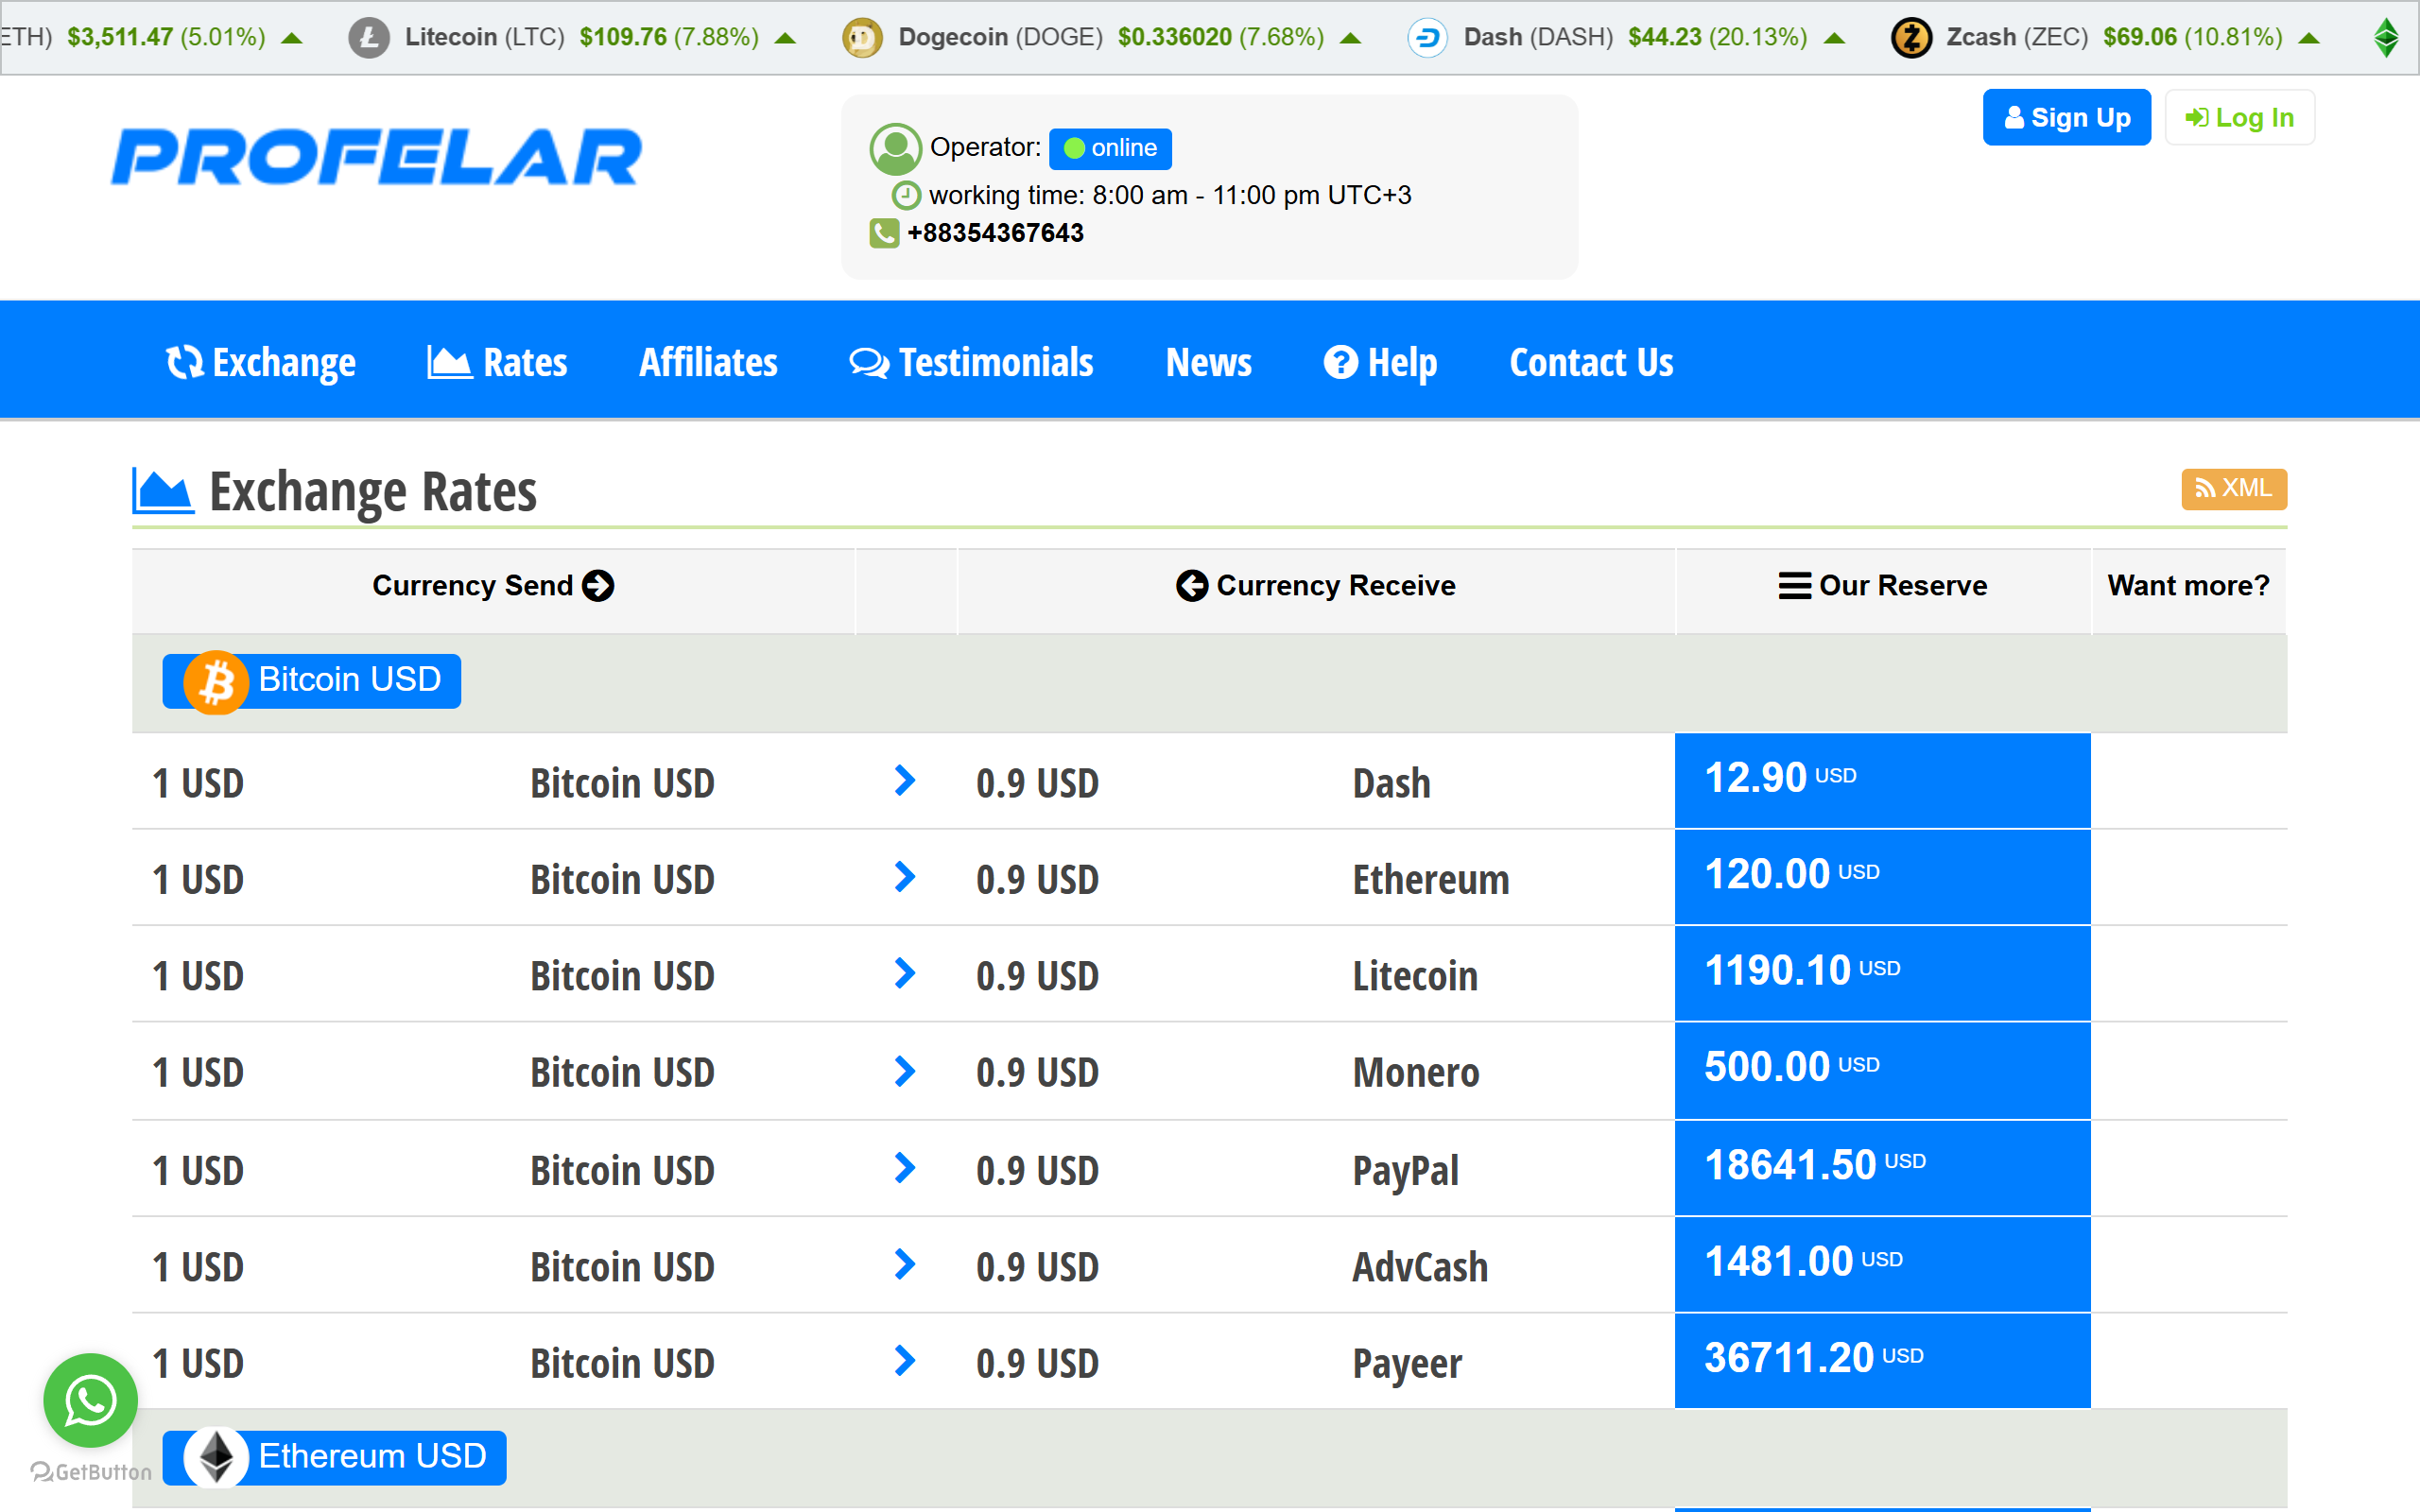
Task: Click the Zcash coin icon in ticker
Action: click(1911, 38)
